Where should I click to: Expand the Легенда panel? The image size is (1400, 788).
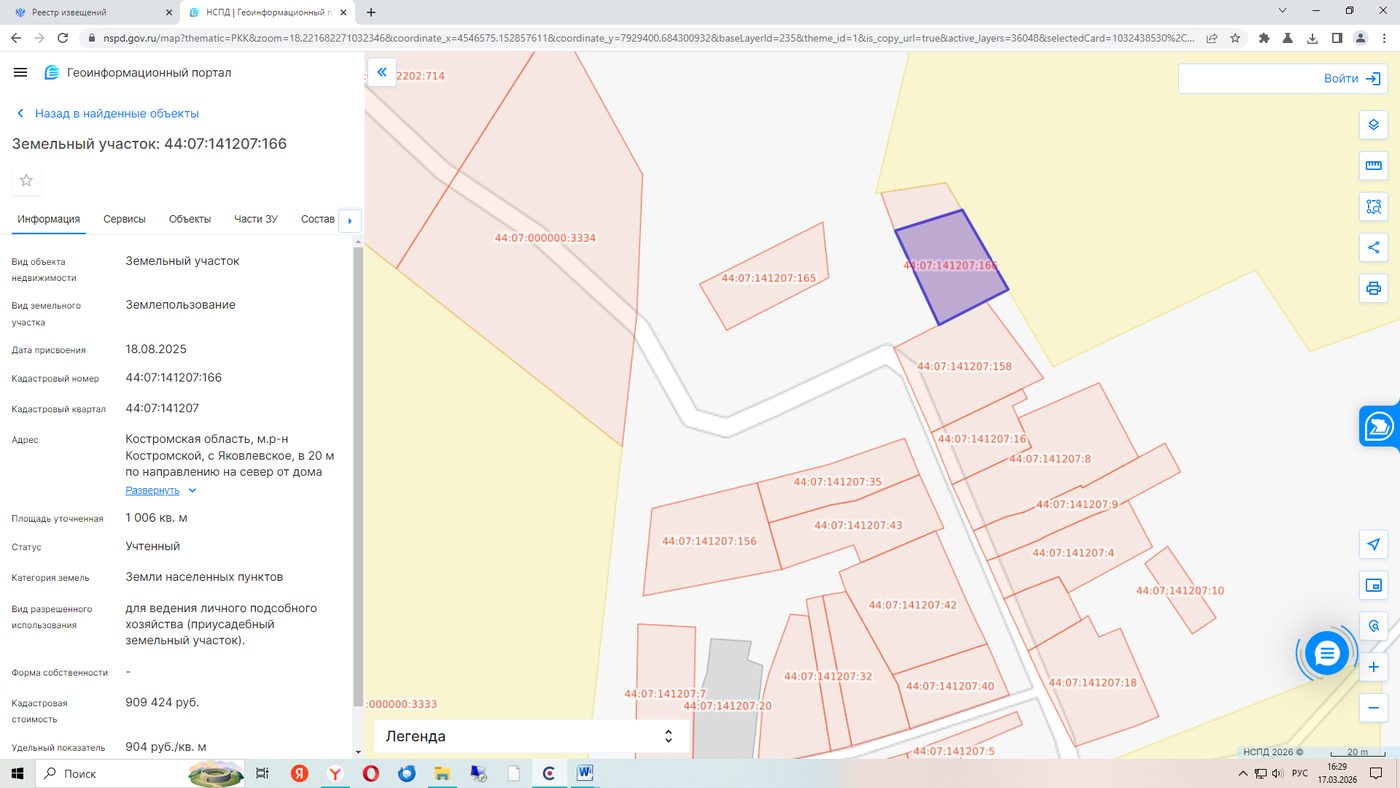tap(531, 736)
